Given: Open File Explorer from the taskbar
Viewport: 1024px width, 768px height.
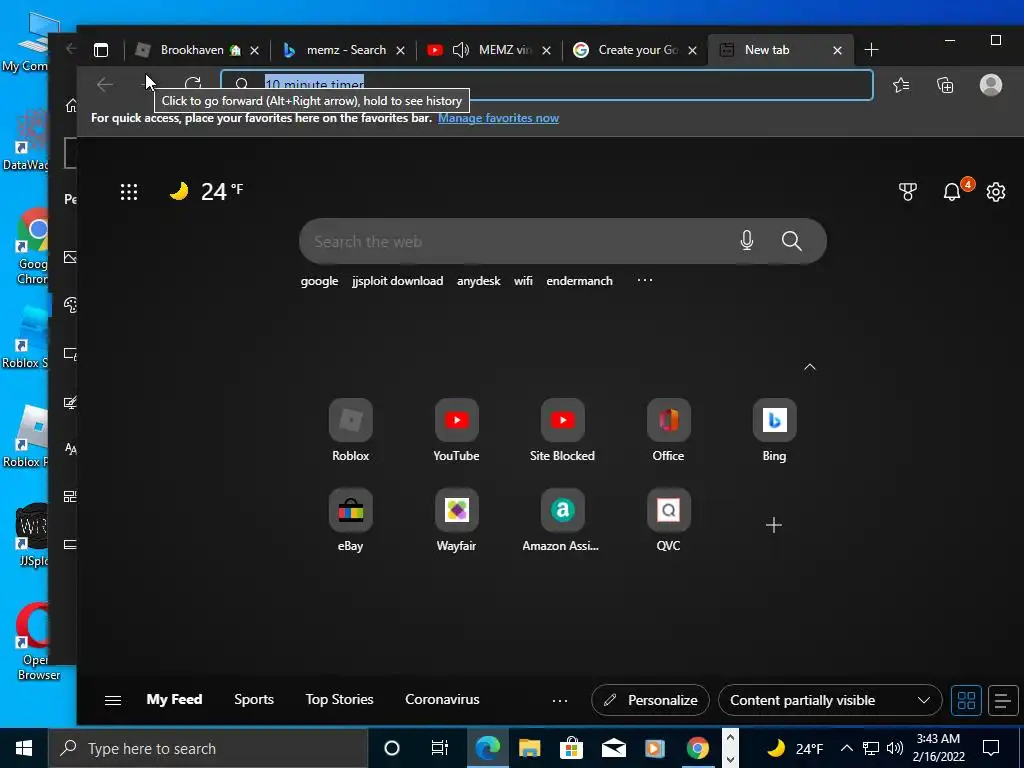Looking at the screenshot, I should 529,748.
